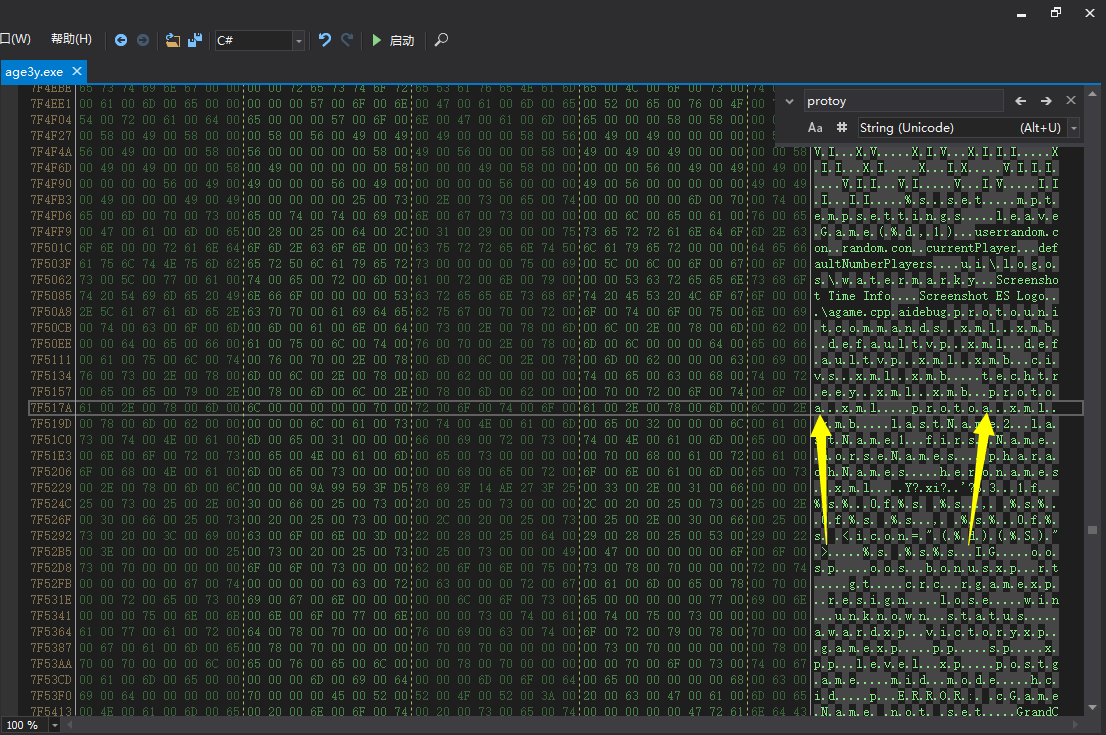Image resolution: width=1106 pixels, height=735 pixels.
Task: Click the Save All disks icon
Action: (x=195, y=40)
